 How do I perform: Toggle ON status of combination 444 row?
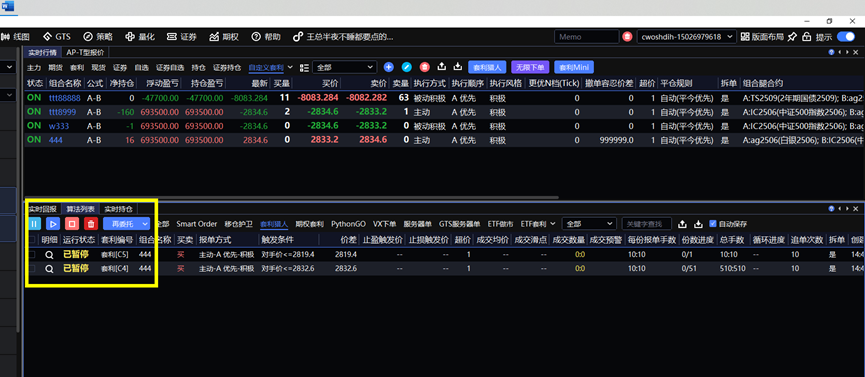pyautogui.click(x=34, y=140)
